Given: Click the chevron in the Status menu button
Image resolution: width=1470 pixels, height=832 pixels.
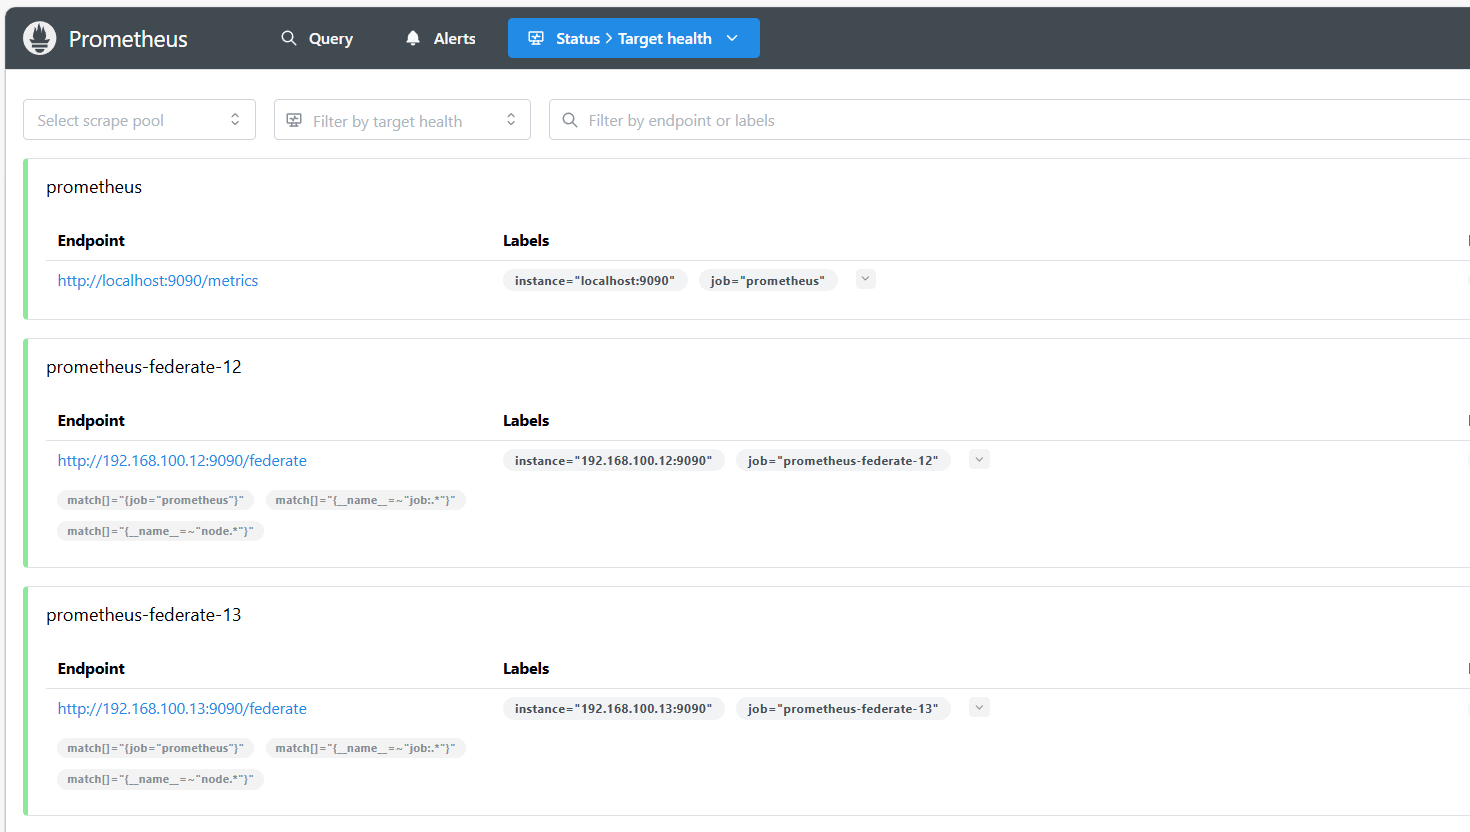Looking at the screenshot, I should 732,38.
